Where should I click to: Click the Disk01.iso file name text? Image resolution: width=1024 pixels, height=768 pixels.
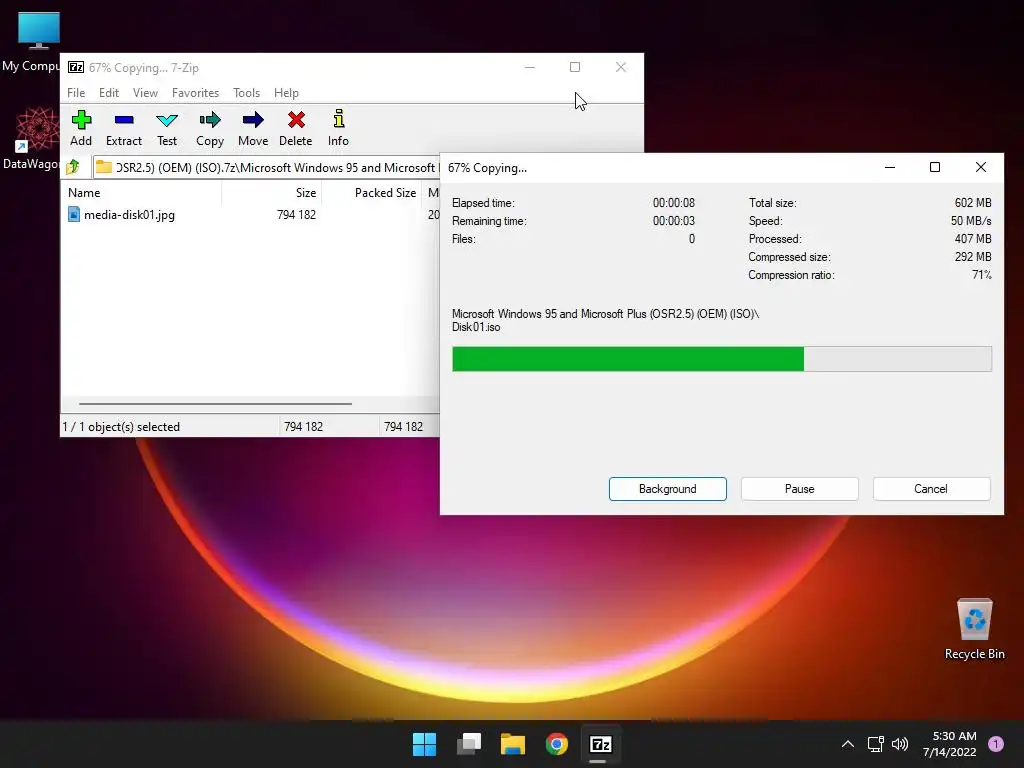pyautogui.click(x=476, y=327)
